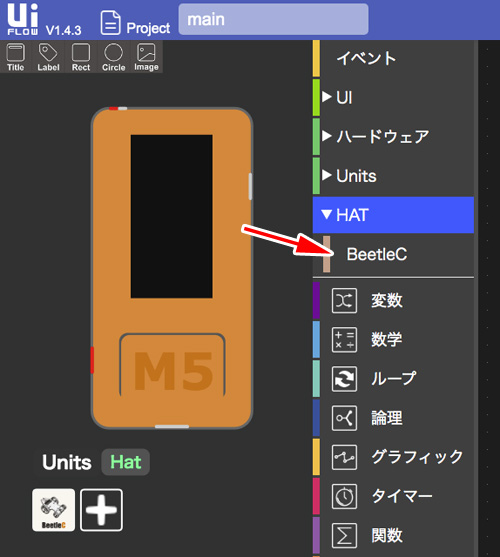Image resolution: width=500 pixels, height=557 pixels.
Task: Select the Circle shape tool
Action: (114, 57)
